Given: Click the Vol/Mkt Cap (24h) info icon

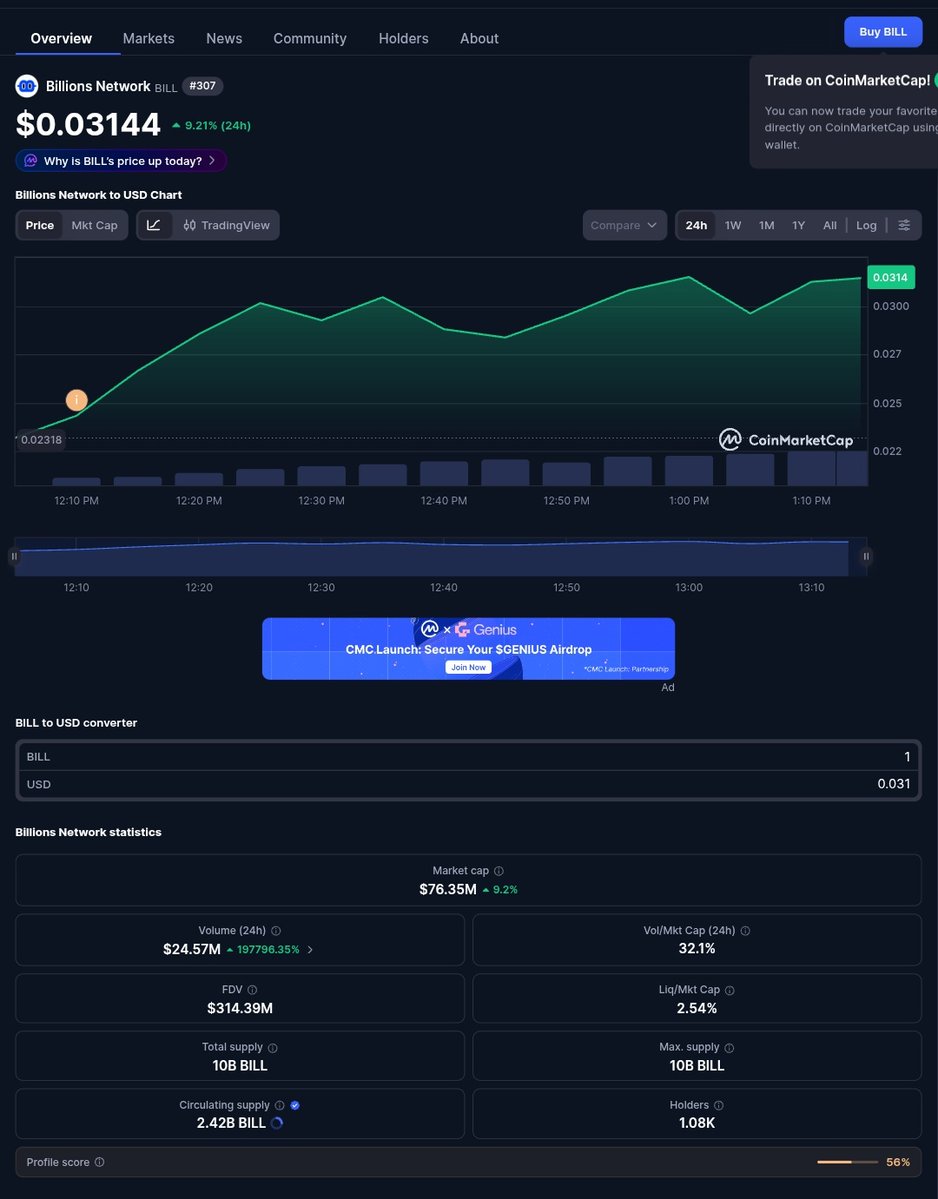Looking at the screenshot, I should click(745, 931).
